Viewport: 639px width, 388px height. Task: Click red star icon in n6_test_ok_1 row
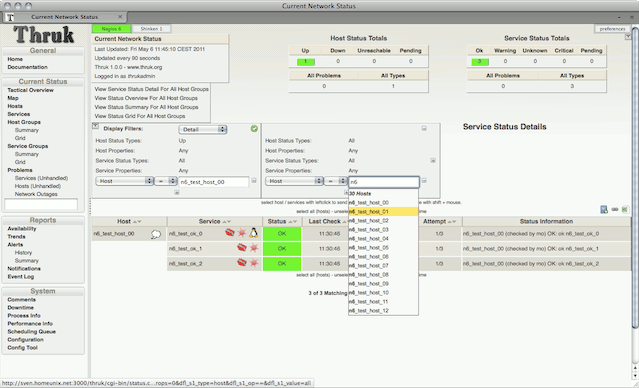tap(254, 248)
